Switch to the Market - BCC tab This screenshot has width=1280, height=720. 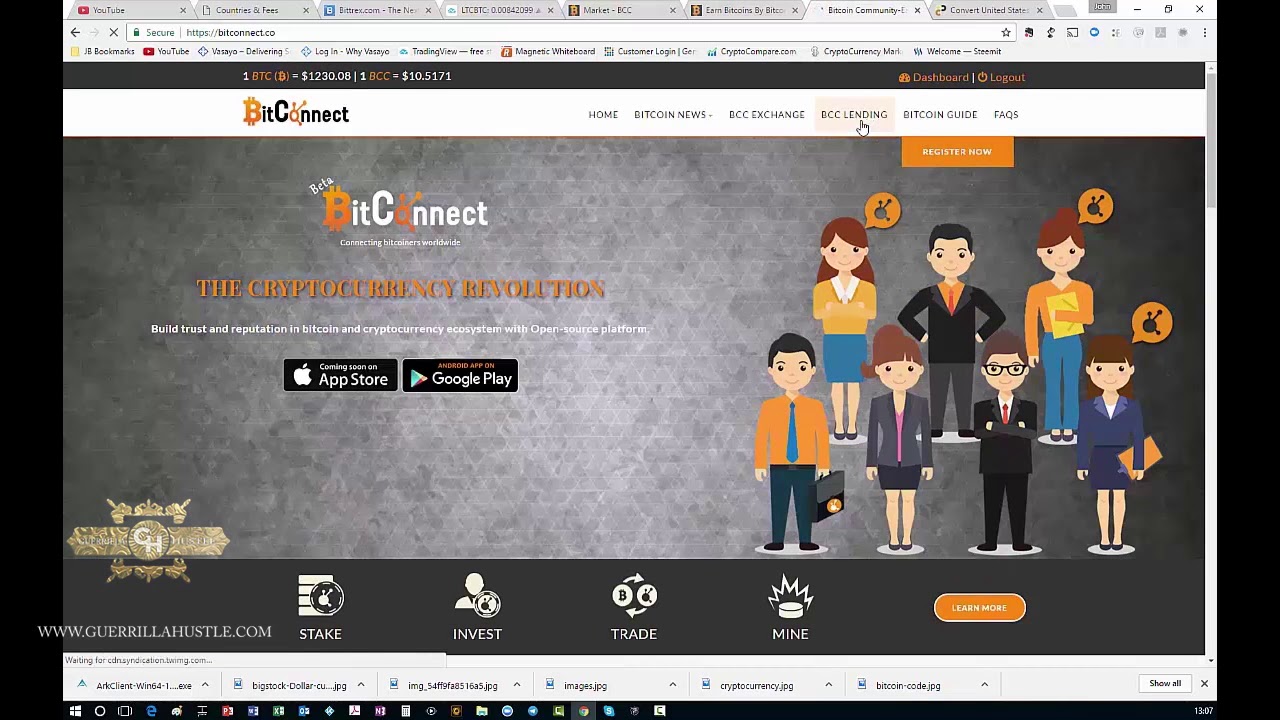coord(622,10)
